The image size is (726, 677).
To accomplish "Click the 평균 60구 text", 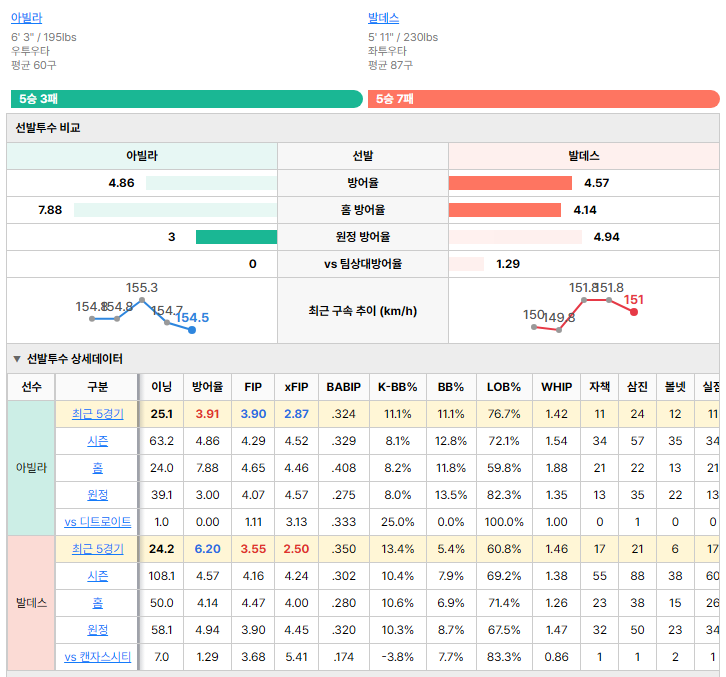I will pyautogui.click(x=34, y=65).
